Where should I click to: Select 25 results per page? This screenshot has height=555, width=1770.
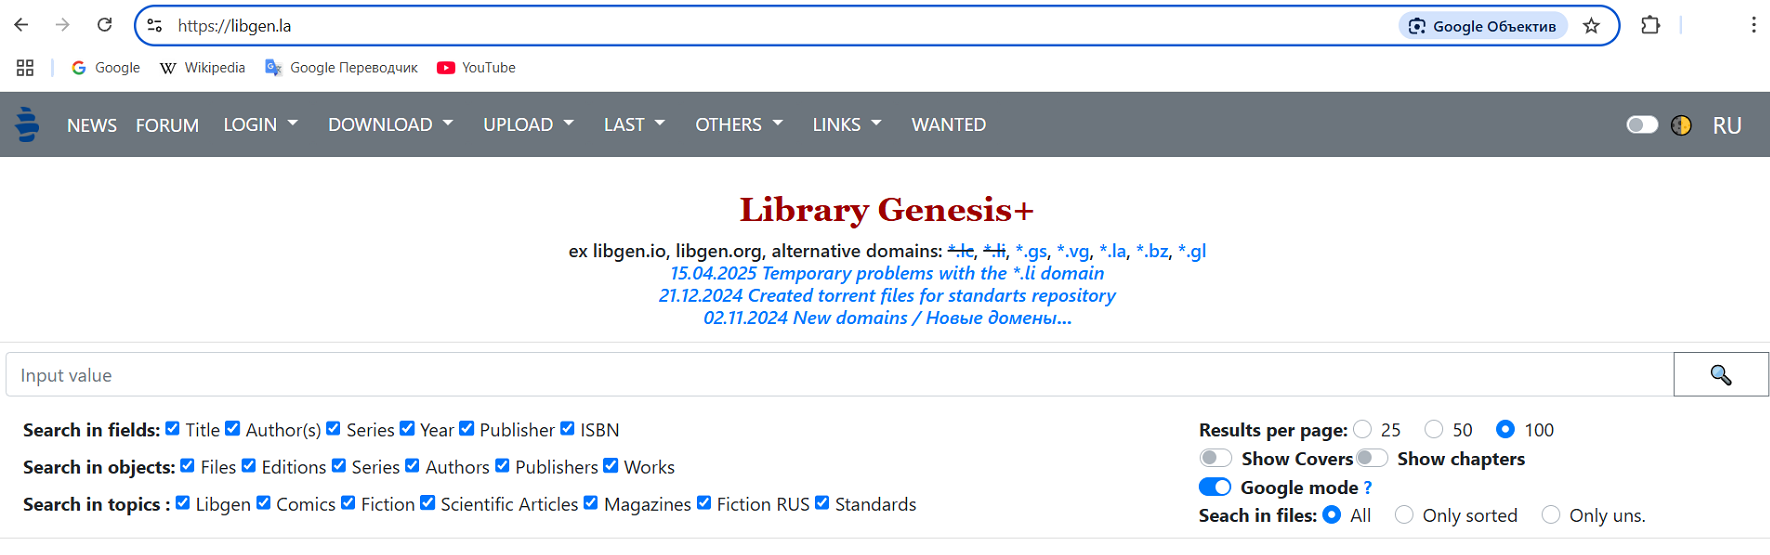[x=1362, y=429]
